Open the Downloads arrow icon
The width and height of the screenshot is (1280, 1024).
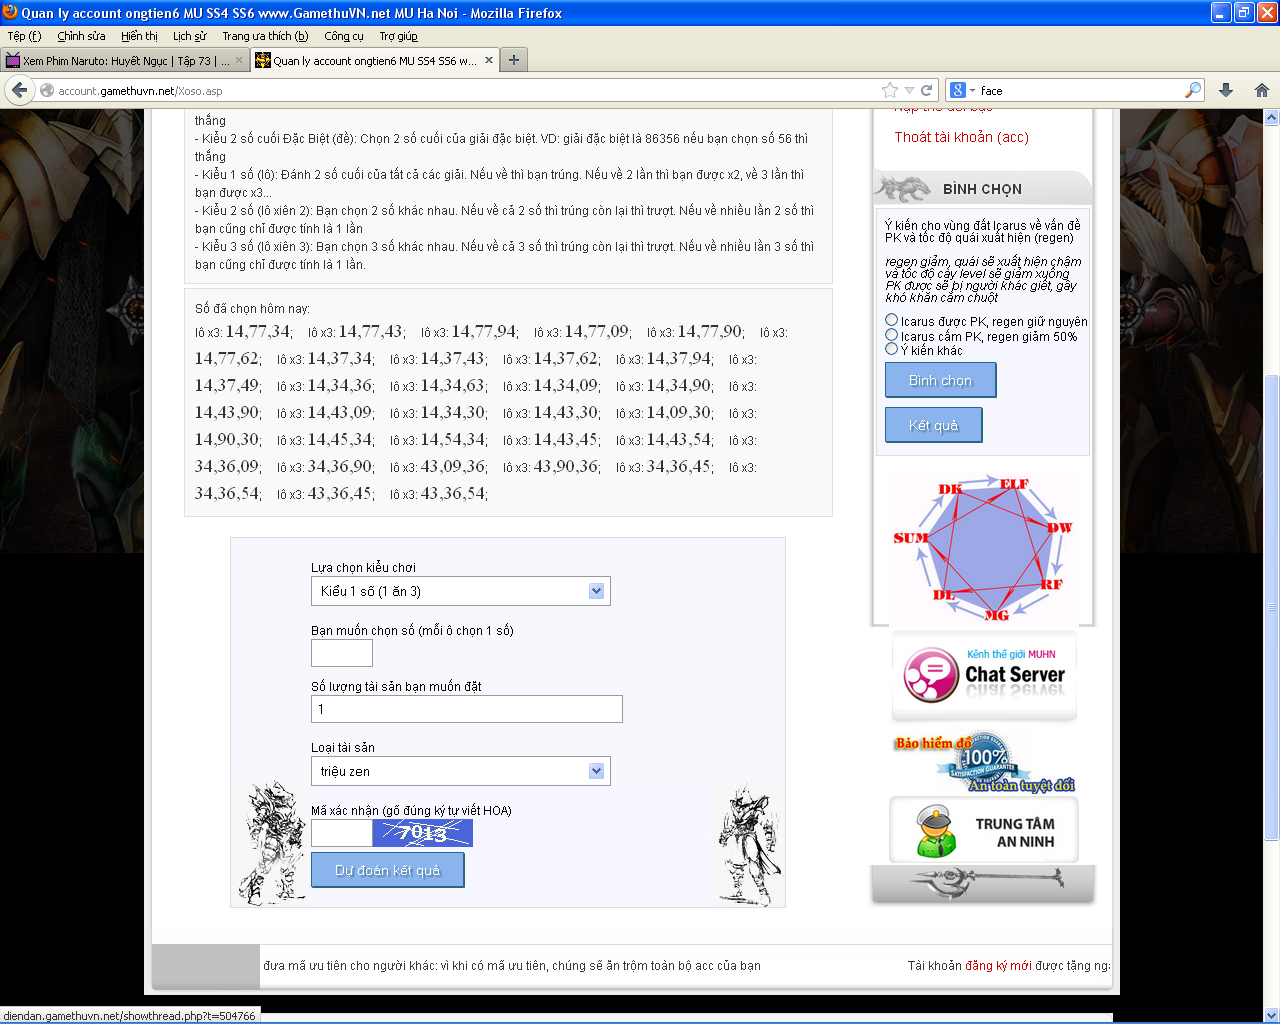[1226, 90]
